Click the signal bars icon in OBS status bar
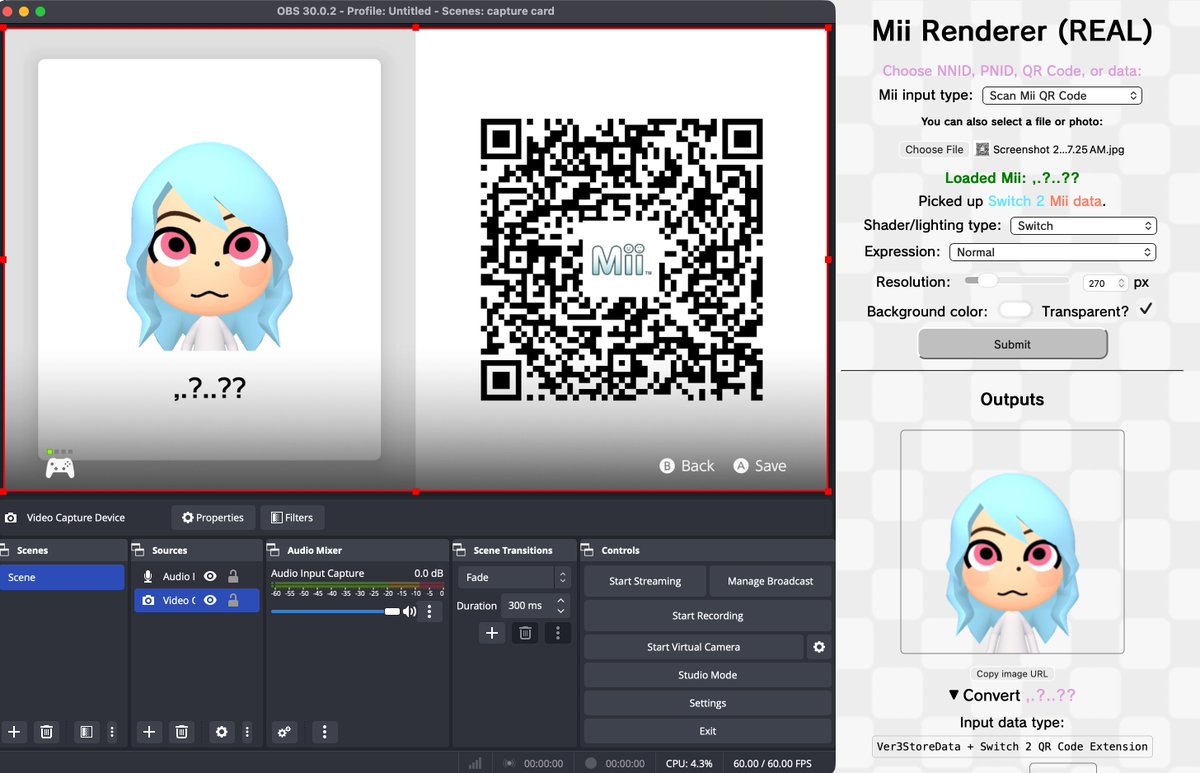1200x773 pixels. pos(475,763)
